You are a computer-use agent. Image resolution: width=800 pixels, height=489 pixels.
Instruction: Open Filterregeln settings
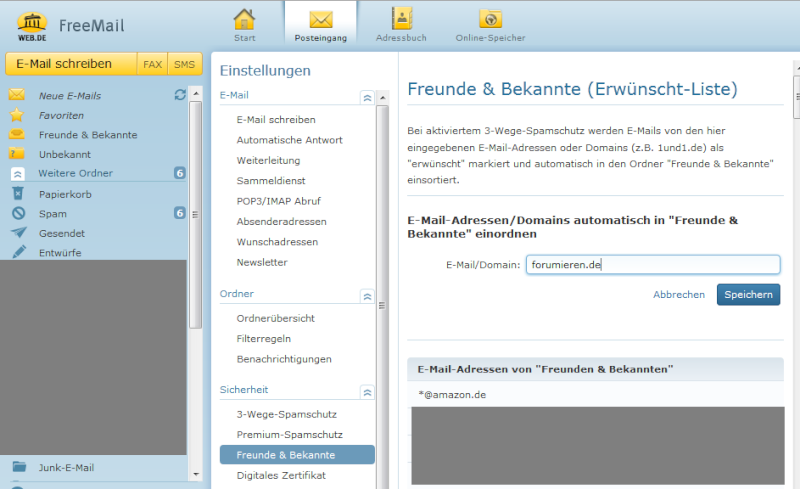pos(264,339)
